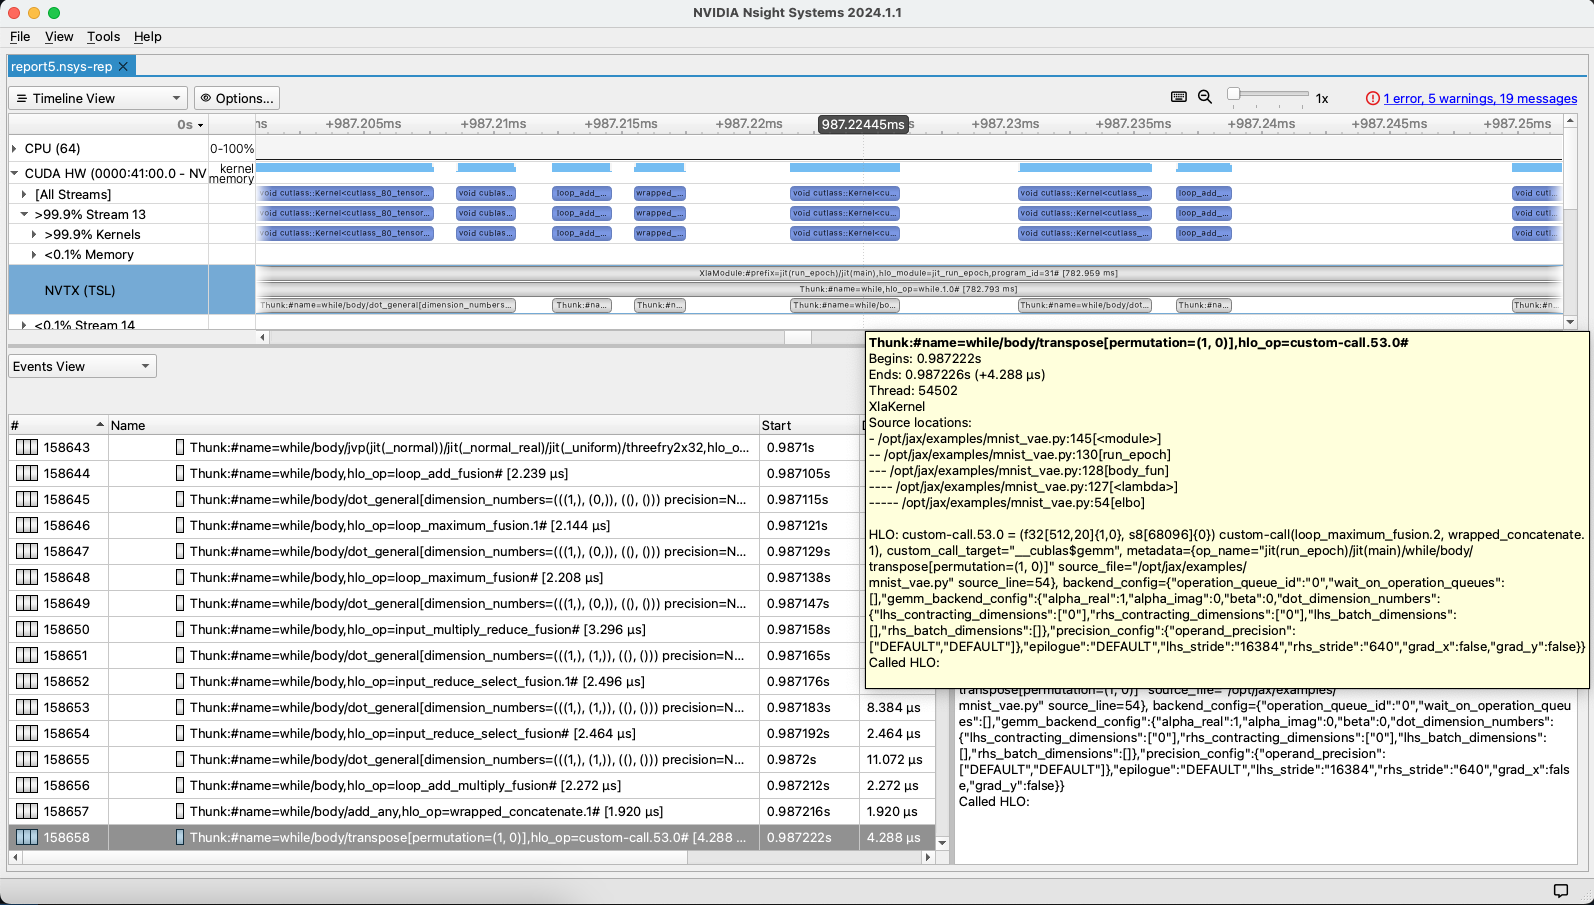Expand the [All Streams] row
The image size is (1594, 905).
[24, 194]
